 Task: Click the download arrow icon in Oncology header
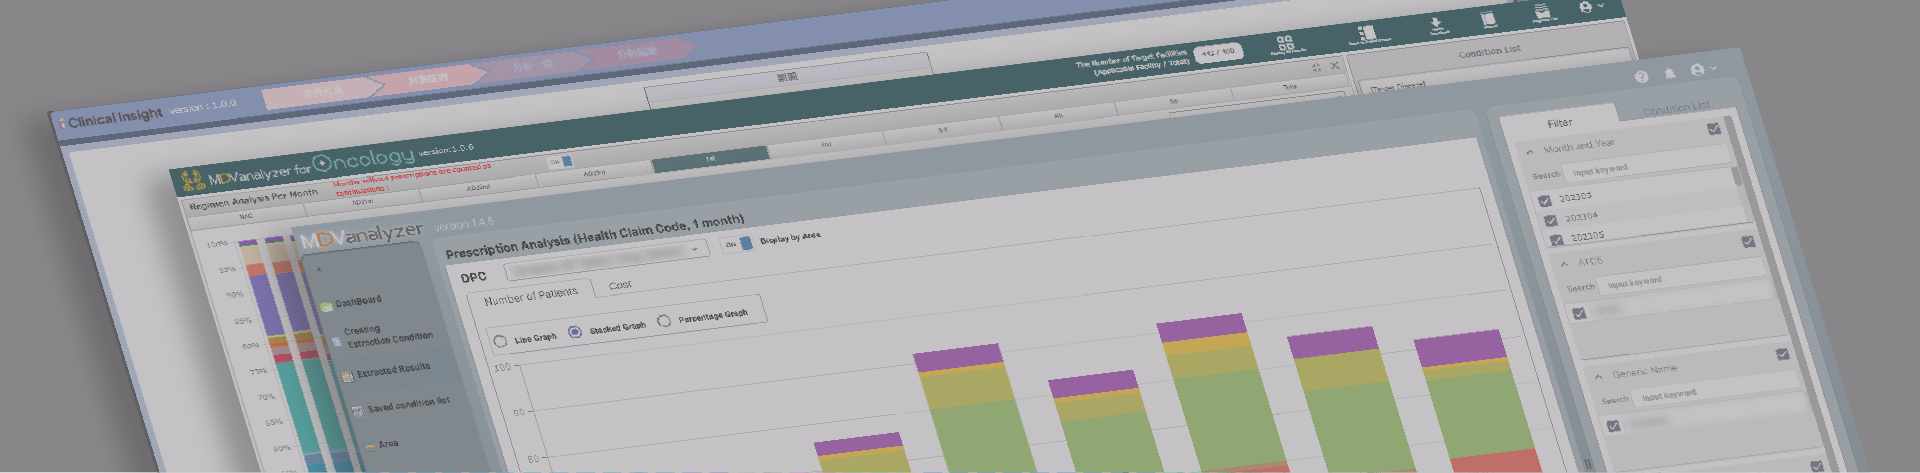1436,25
